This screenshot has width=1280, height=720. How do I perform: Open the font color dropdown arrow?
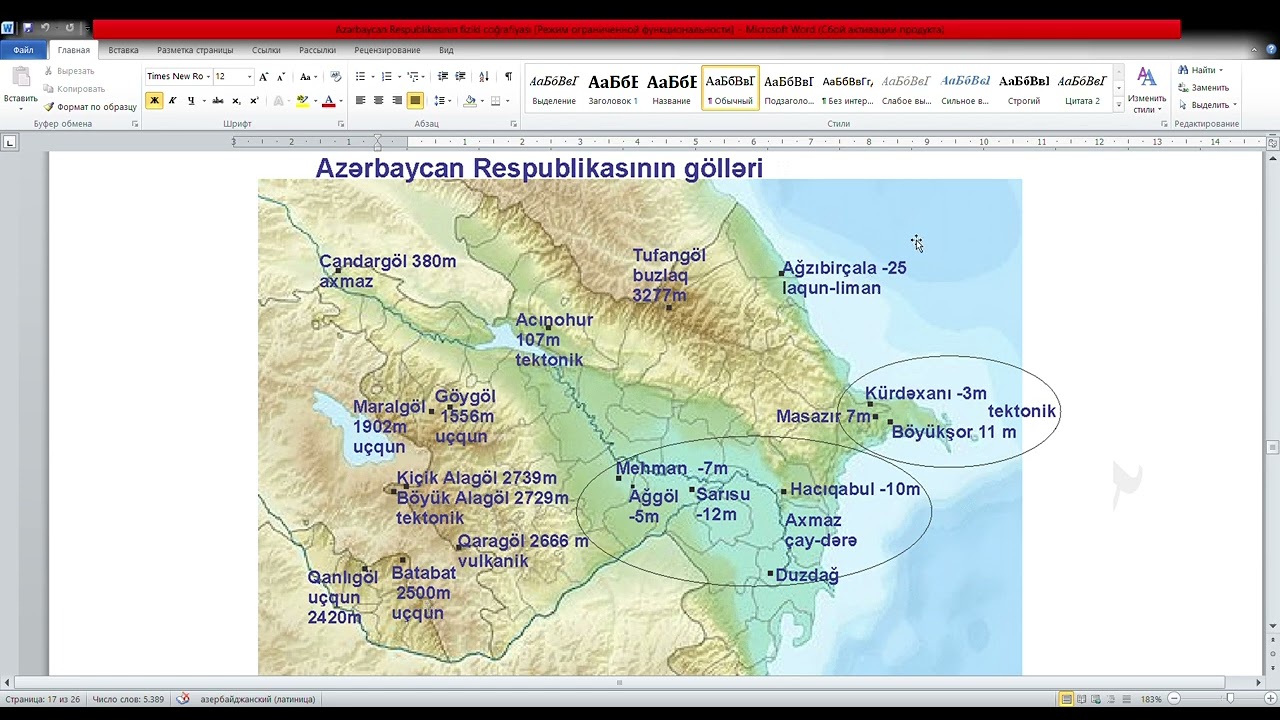(x=340, y=101)
